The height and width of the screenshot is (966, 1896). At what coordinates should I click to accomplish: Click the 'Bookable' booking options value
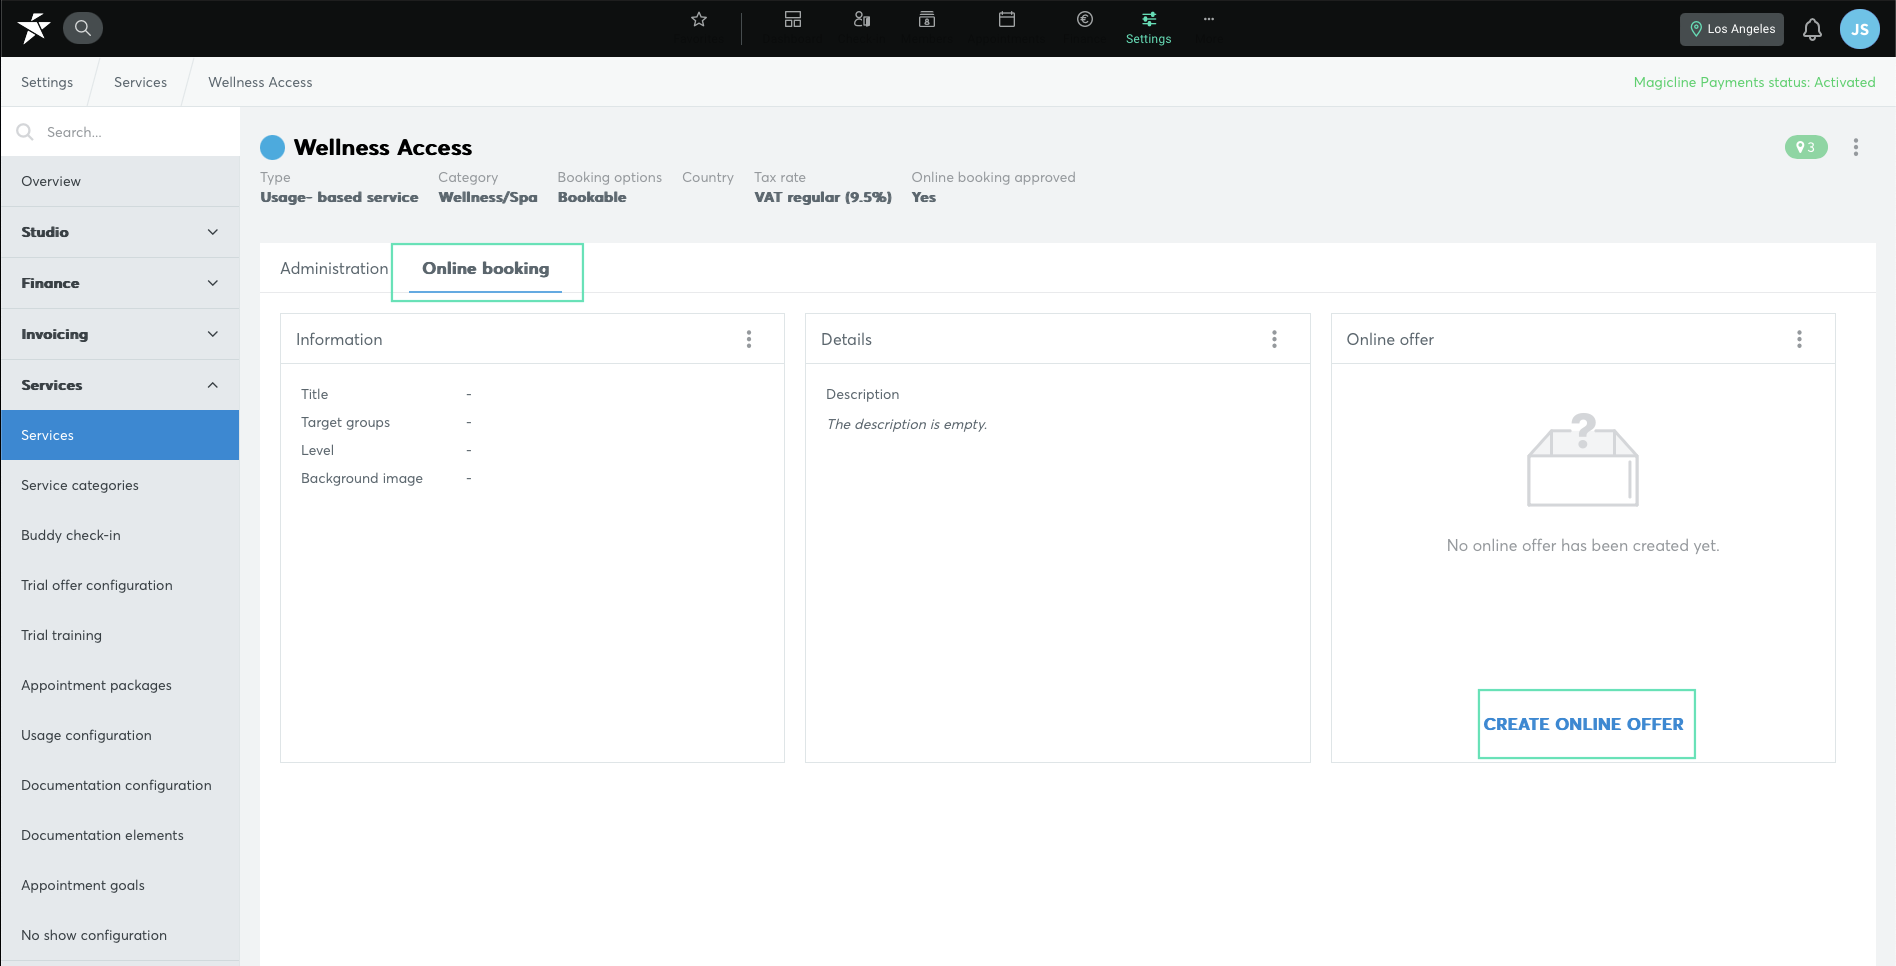[x=592, y=197]
